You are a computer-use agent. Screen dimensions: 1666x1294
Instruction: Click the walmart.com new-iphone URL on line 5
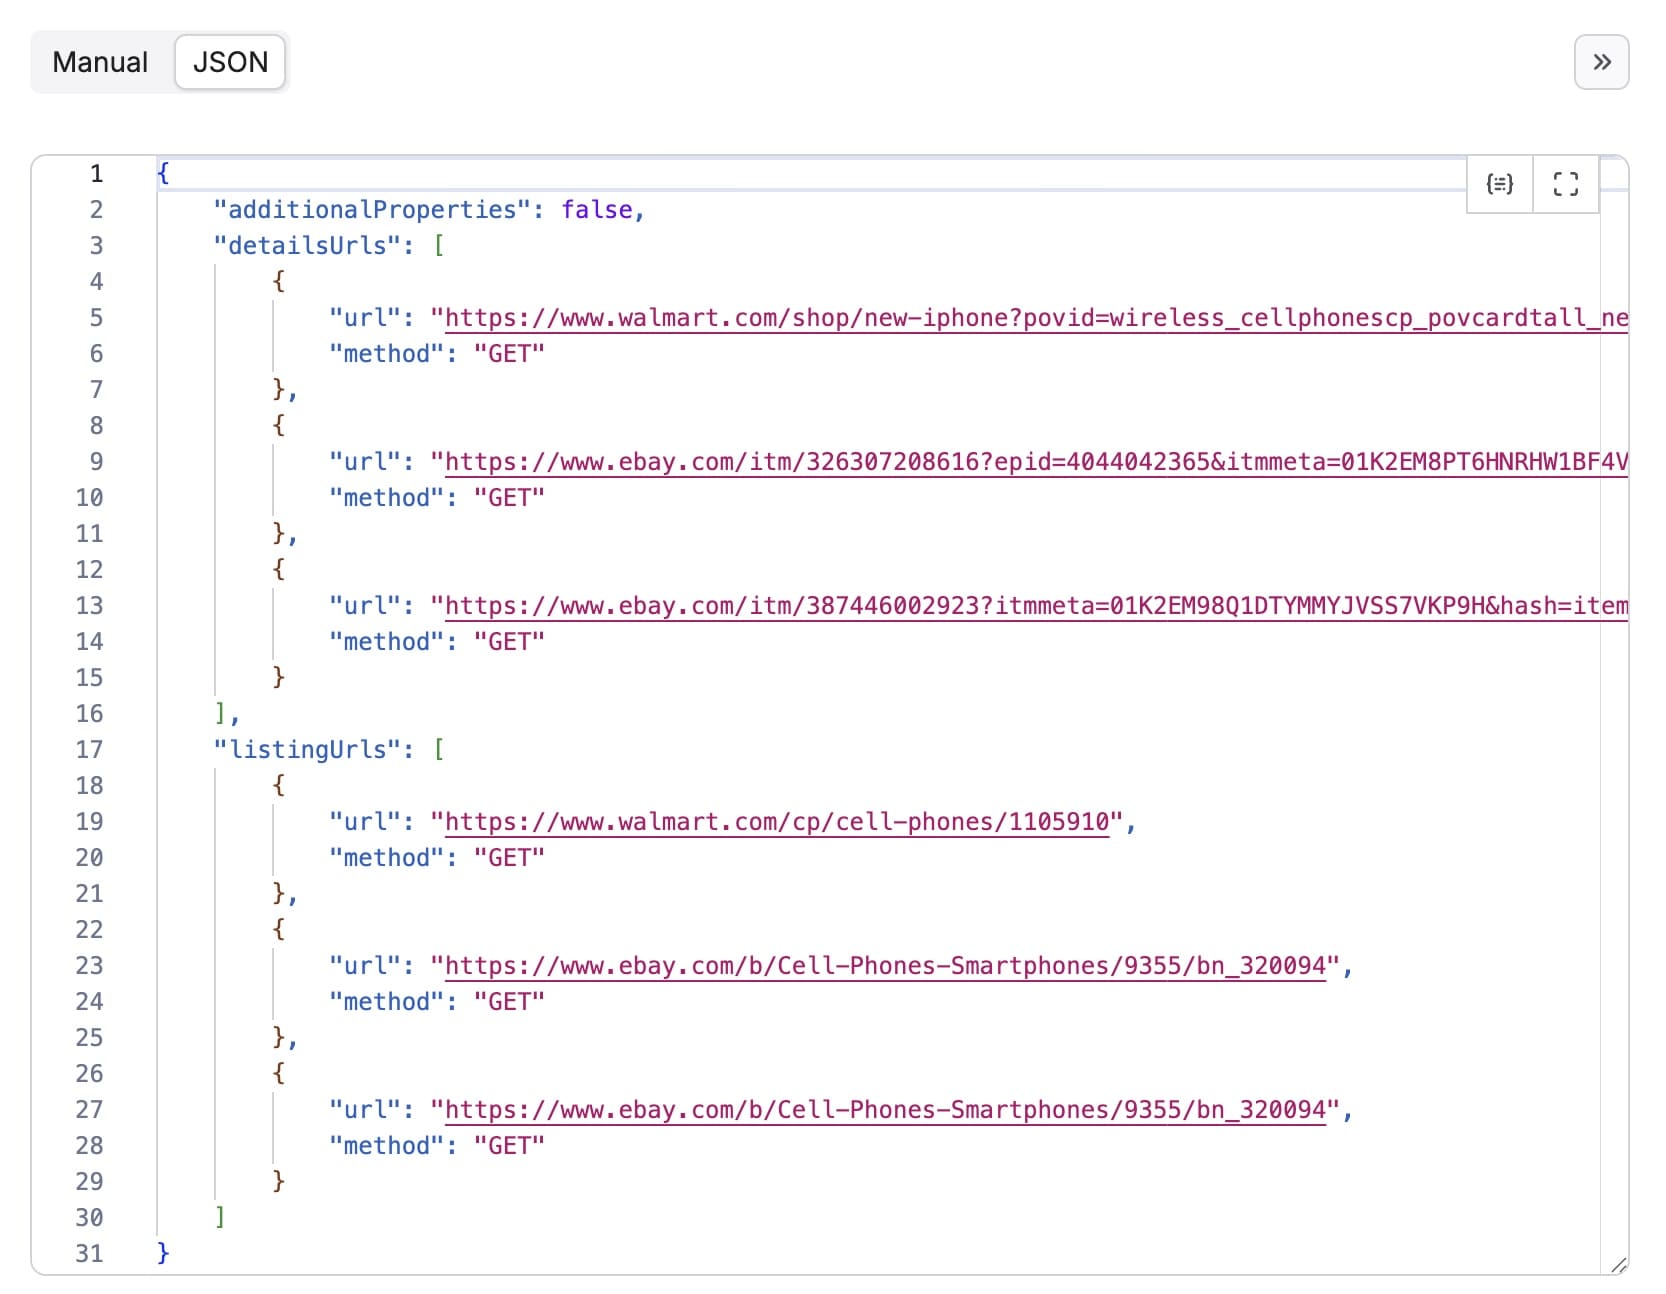[1036, 318]
